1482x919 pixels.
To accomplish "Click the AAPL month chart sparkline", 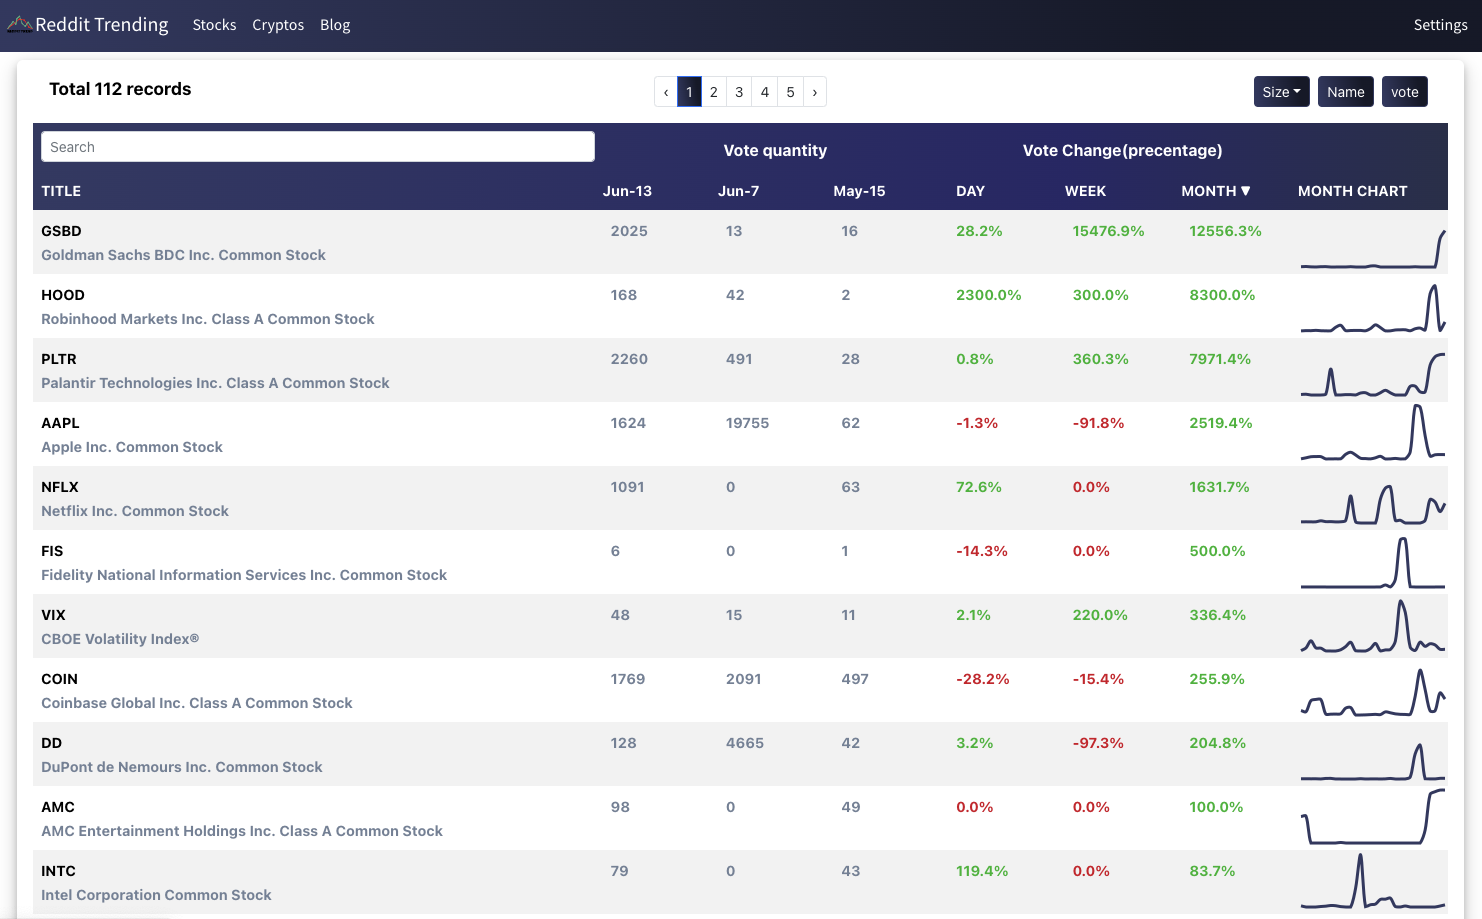I will (1372, 435).
